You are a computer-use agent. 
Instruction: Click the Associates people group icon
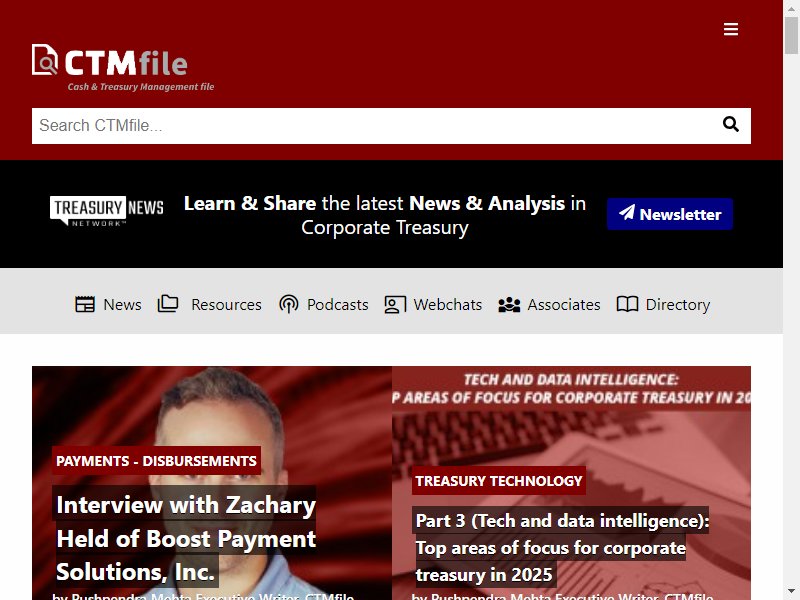coord(509,305)
